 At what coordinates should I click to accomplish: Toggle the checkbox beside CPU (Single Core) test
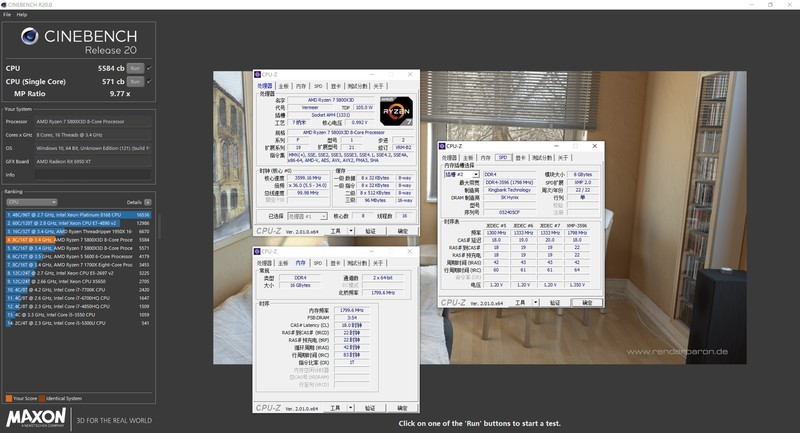[149, 82]
